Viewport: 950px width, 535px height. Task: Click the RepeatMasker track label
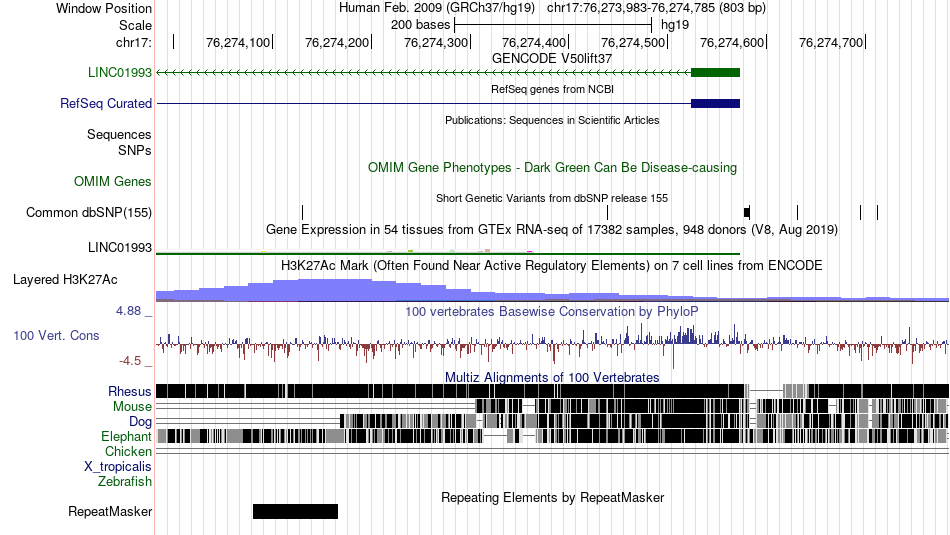110,512
